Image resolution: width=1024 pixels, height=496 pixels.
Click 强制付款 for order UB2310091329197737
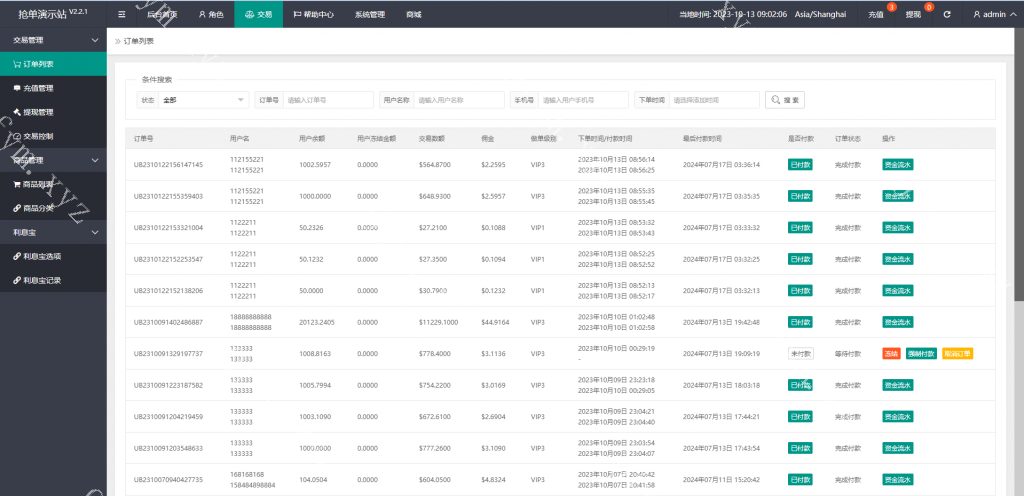tap(921, 354)
